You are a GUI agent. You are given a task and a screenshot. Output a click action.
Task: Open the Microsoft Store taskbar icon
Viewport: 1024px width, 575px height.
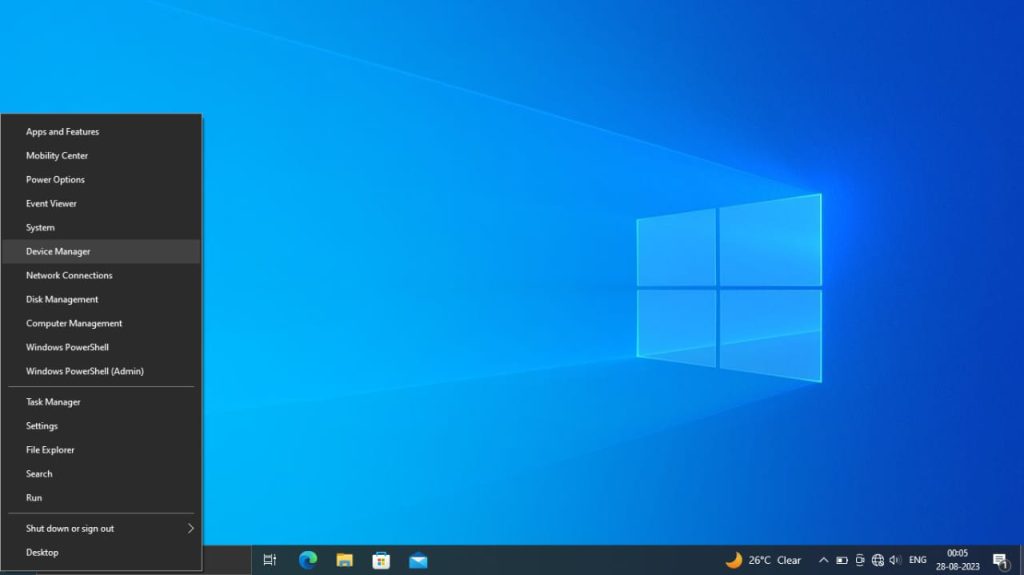(381, 560)
